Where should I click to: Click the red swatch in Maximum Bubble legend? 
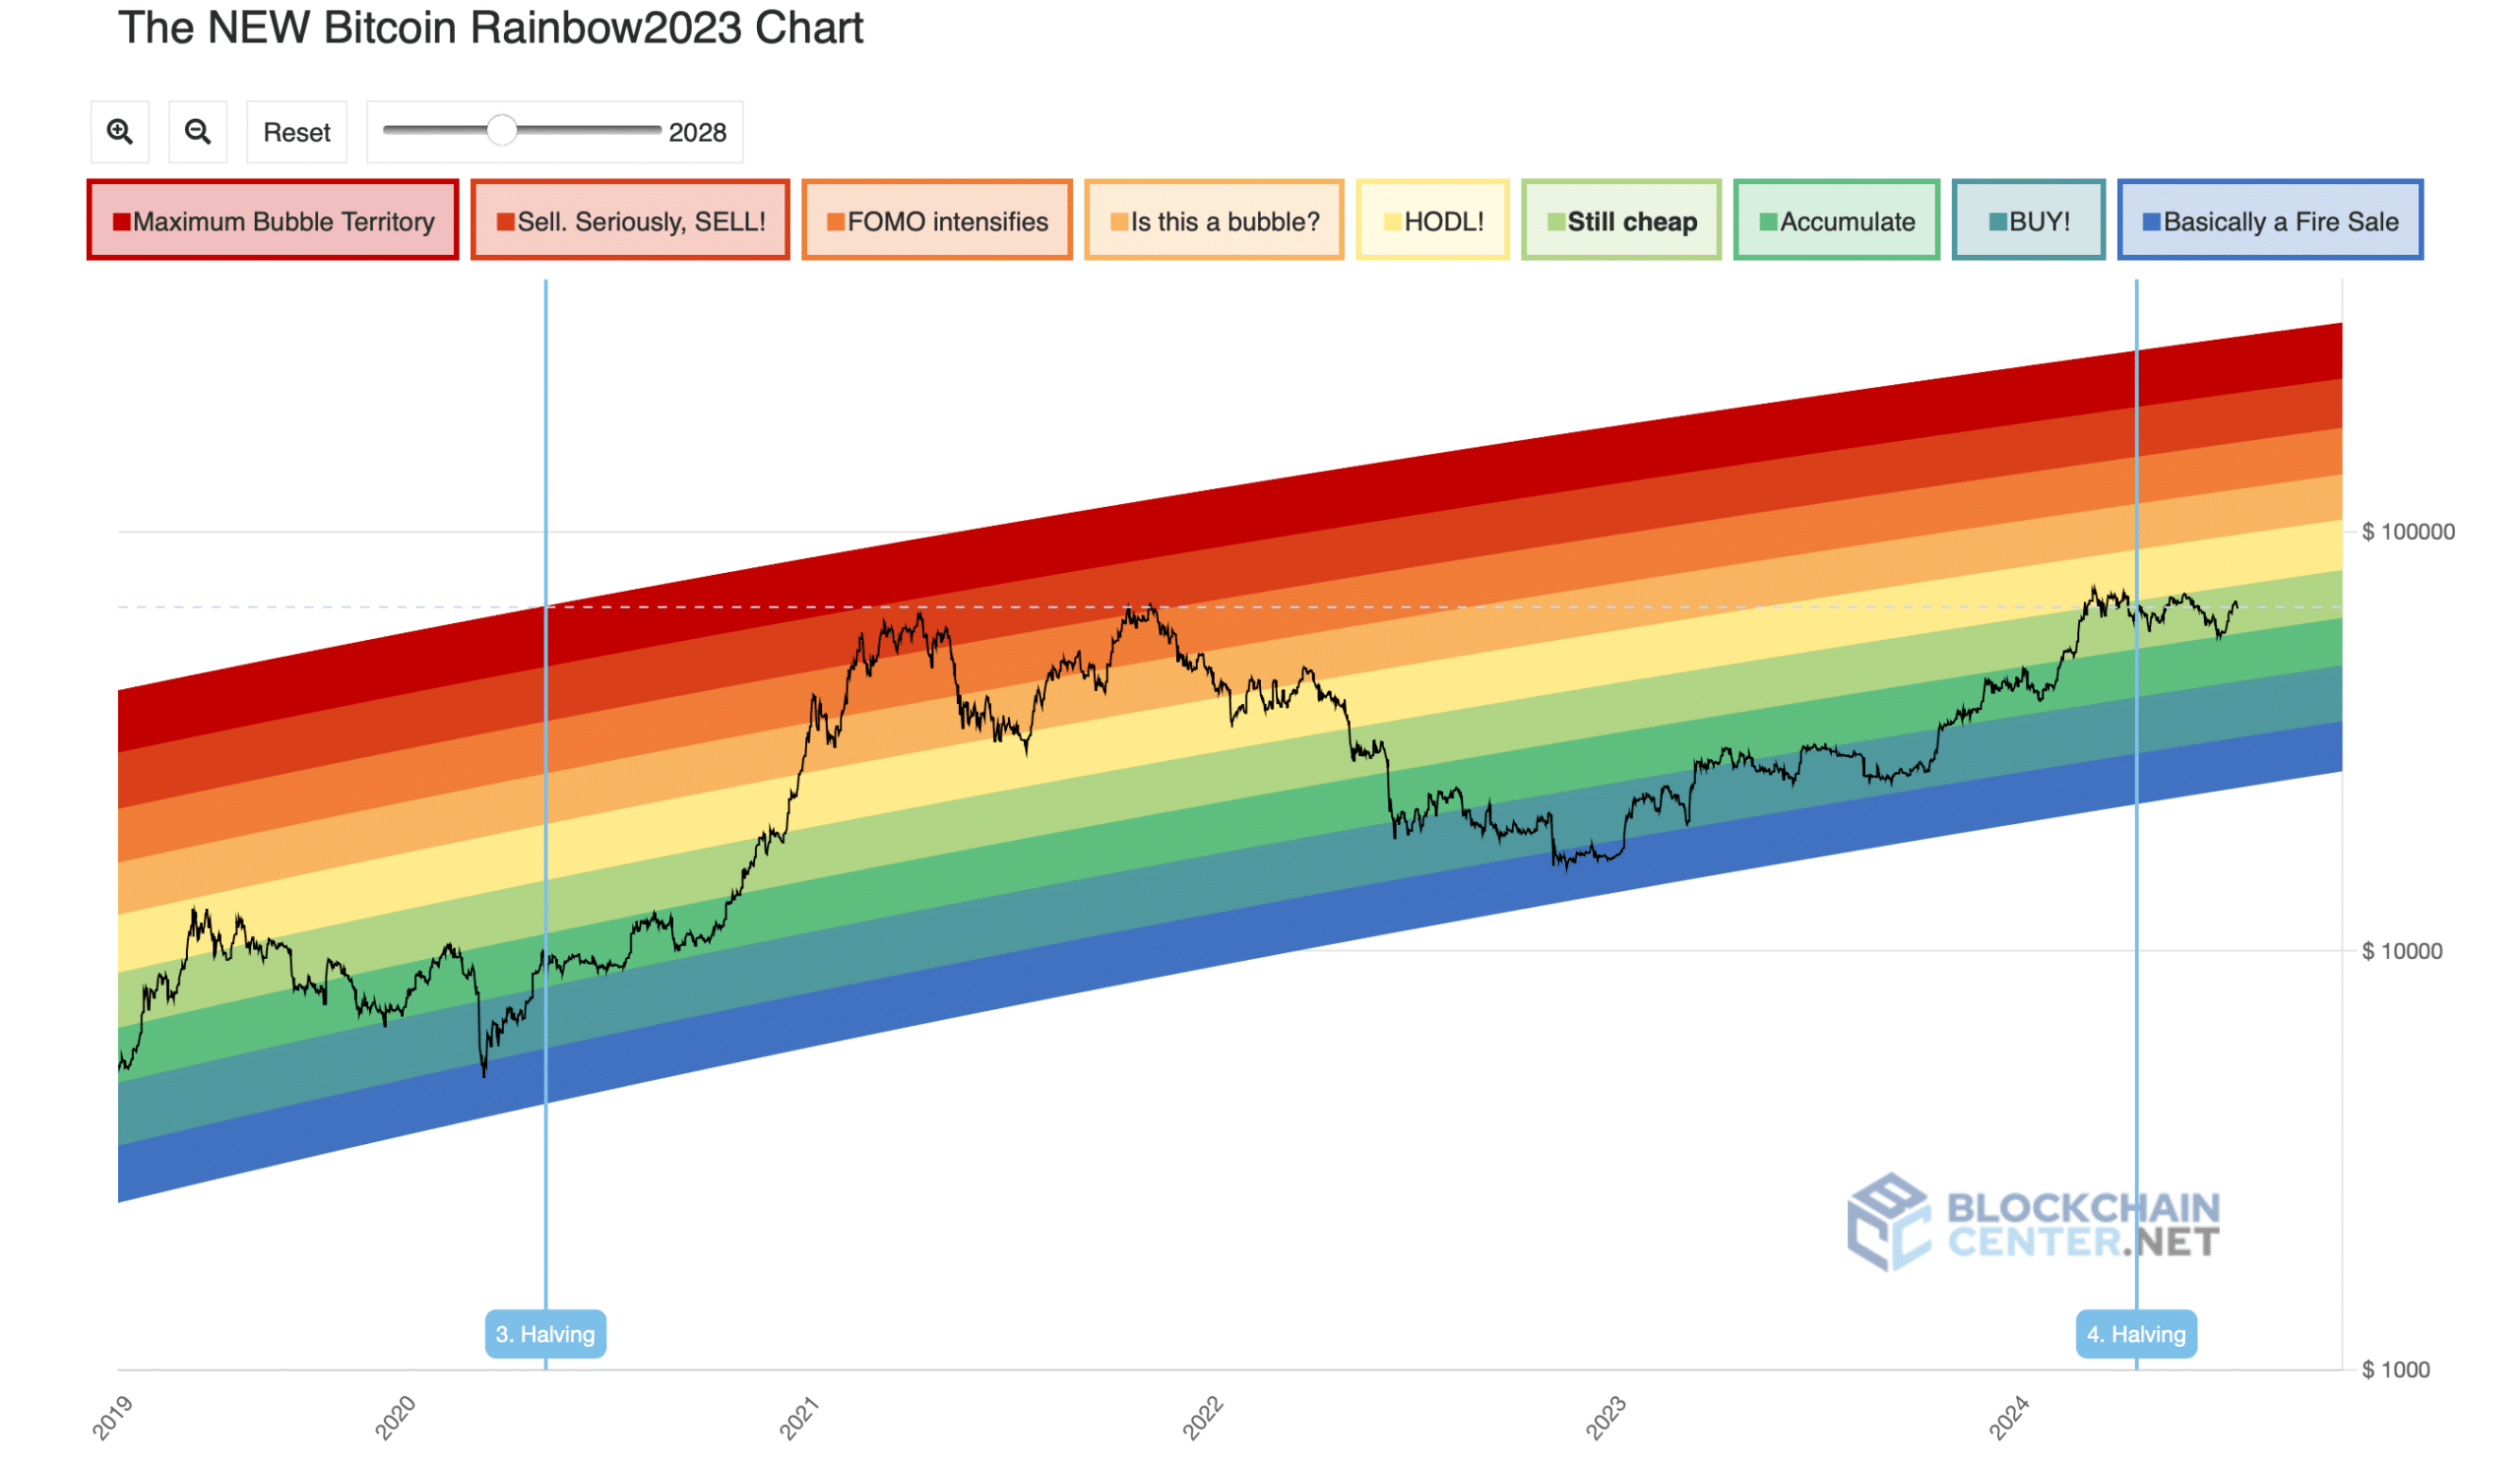(122, 222)
